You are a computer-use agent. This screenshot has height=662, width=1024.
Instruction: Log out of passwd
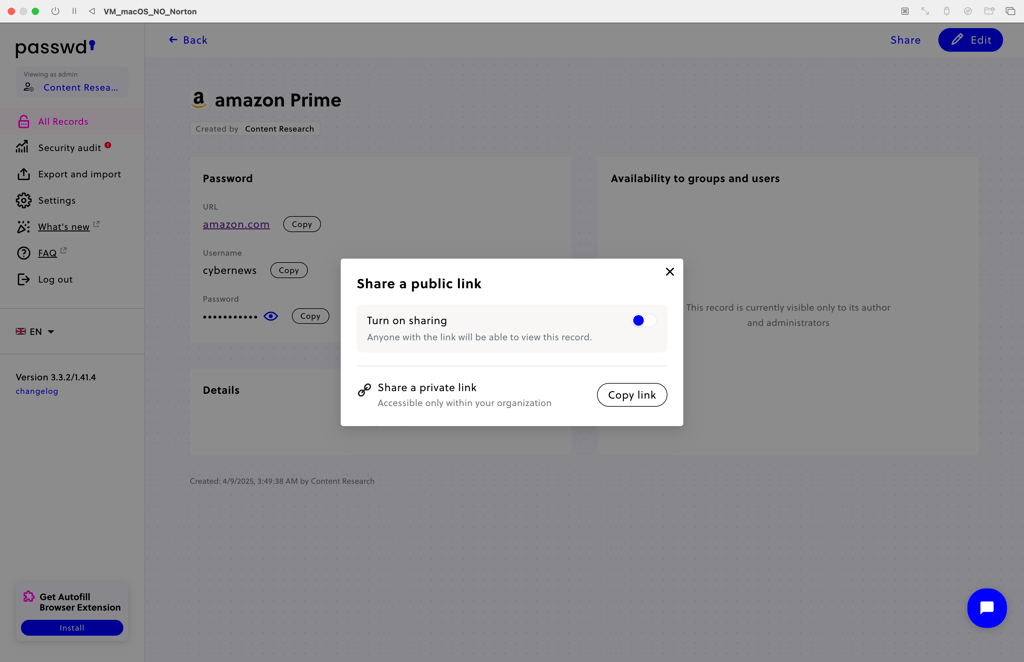(x=55, y=279)
